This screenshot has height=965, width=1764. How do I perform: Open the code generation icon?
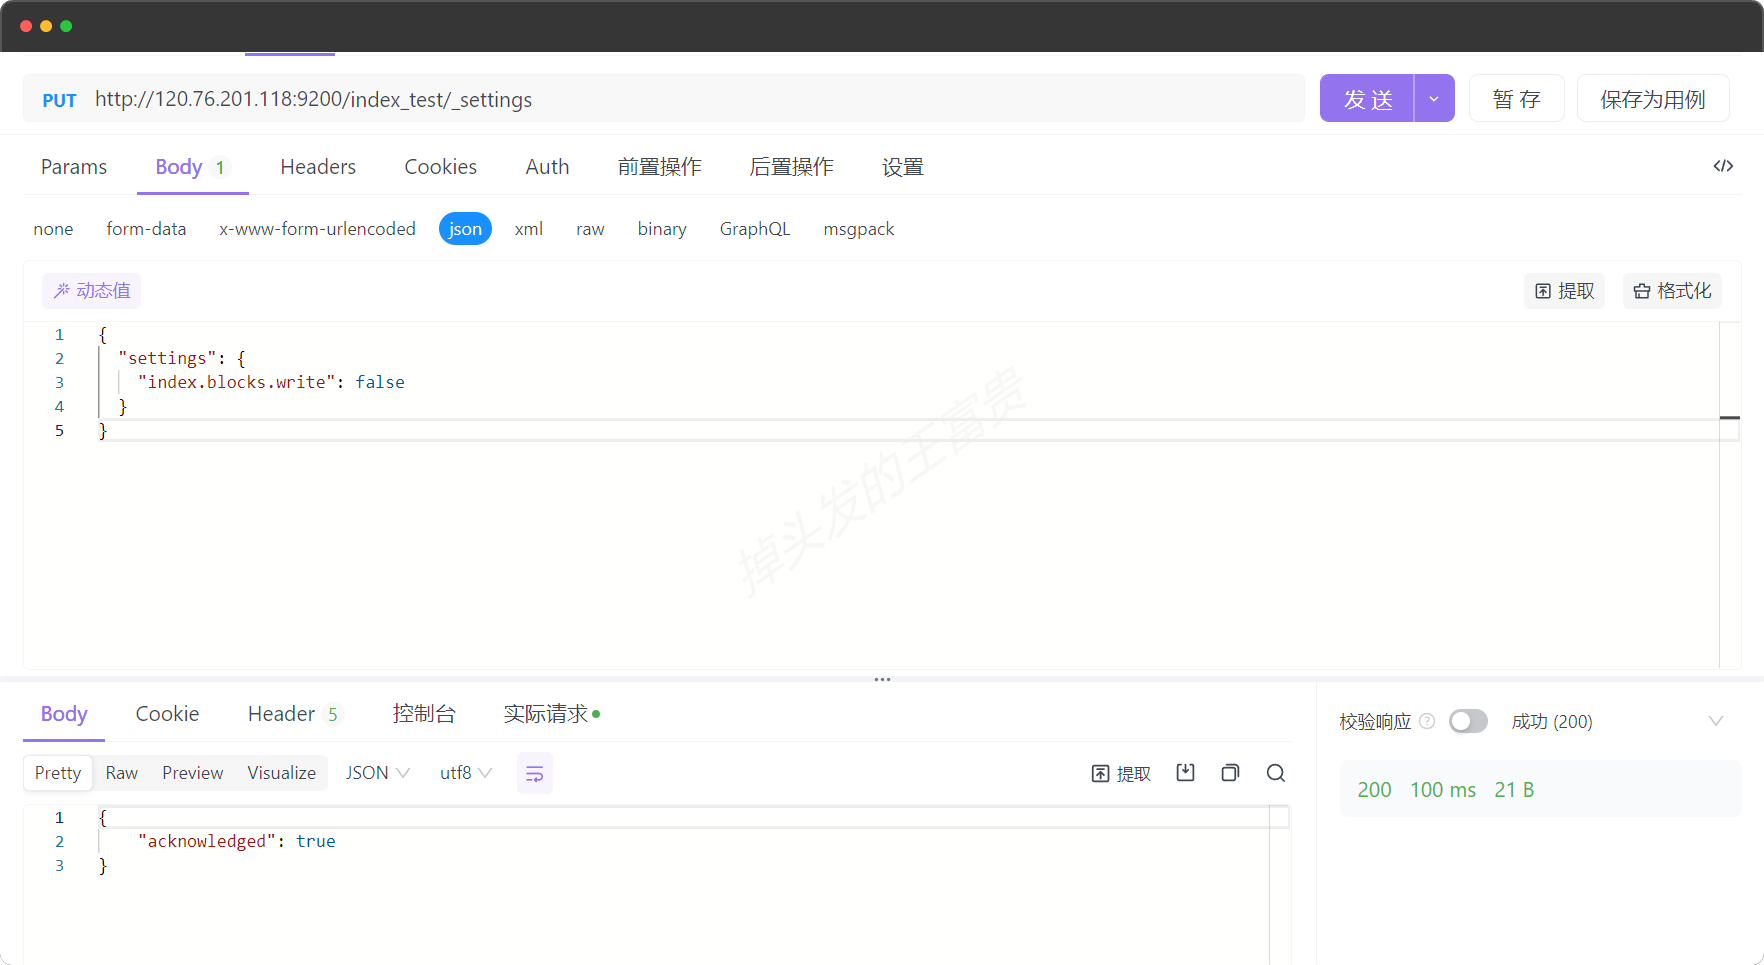point(1722,166)
